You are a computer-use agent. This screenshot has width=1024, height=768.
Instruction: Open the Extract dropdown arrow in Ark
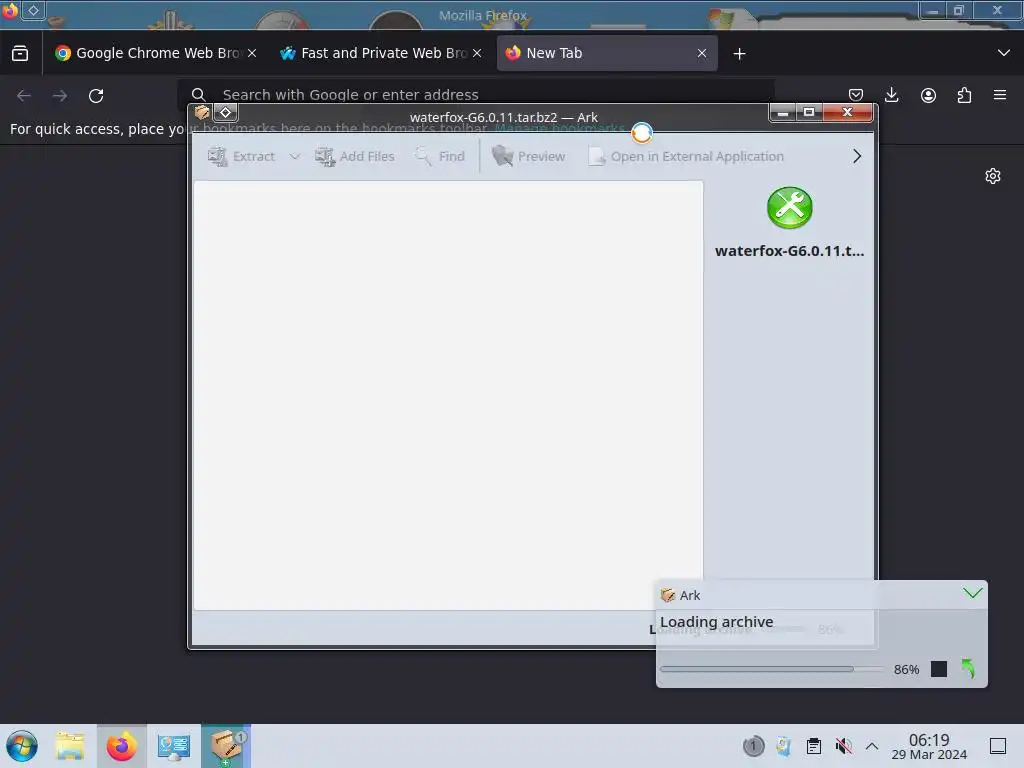(295, 157)
